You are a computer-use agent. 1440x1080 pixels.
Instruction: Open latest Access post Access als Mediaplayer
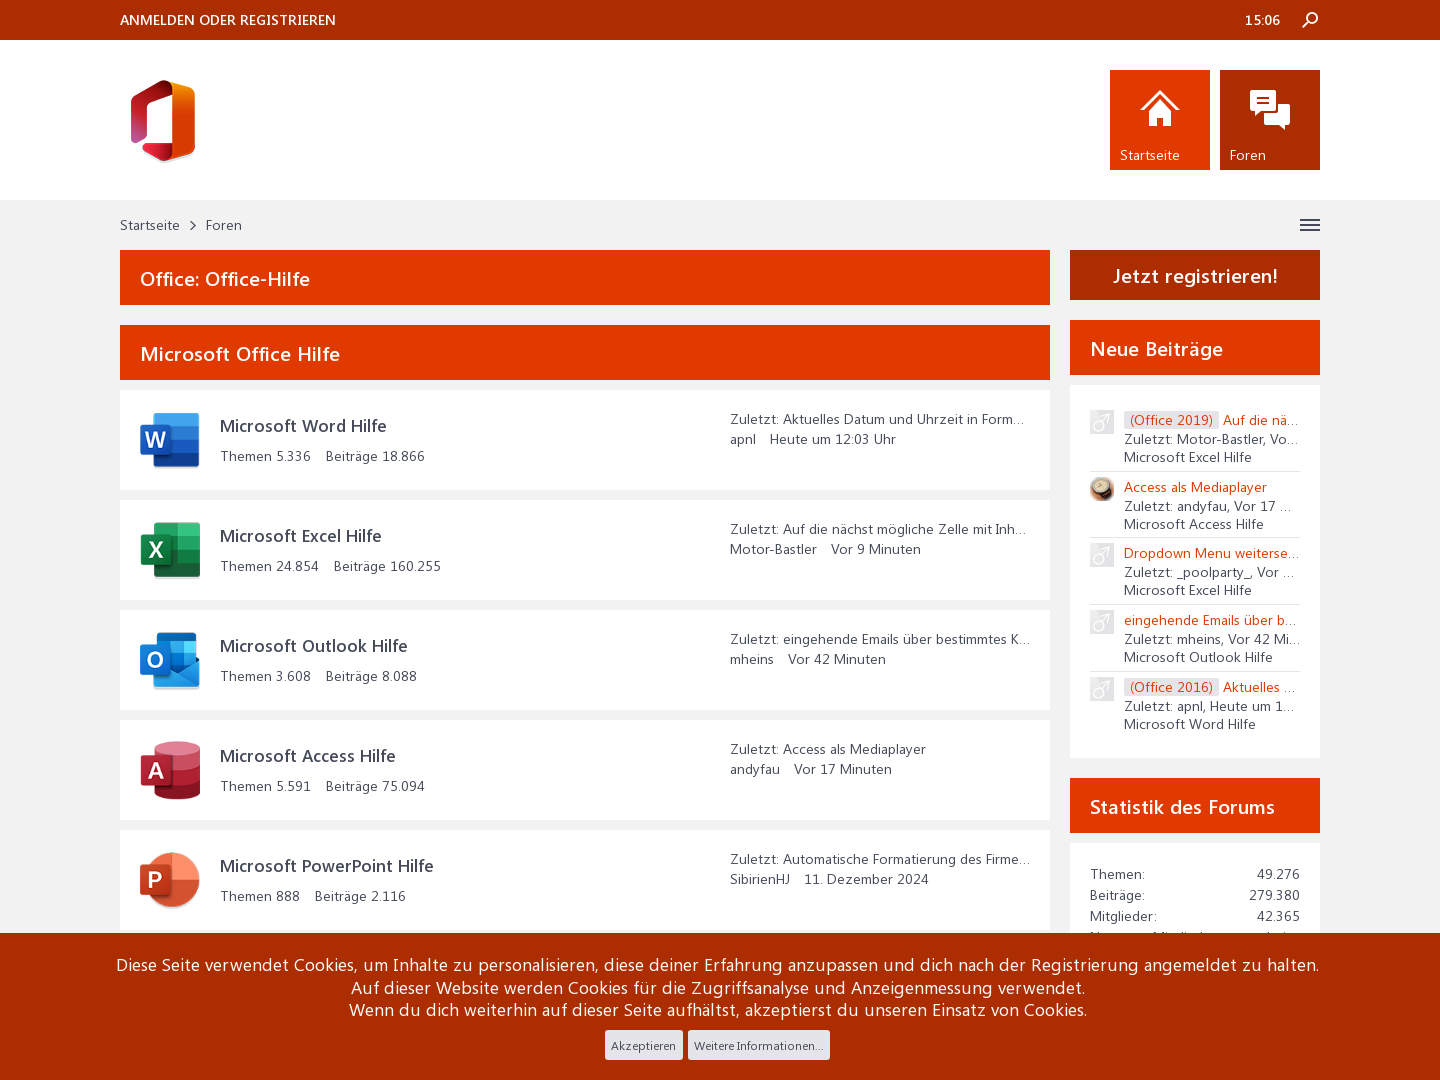coord(854,749)
